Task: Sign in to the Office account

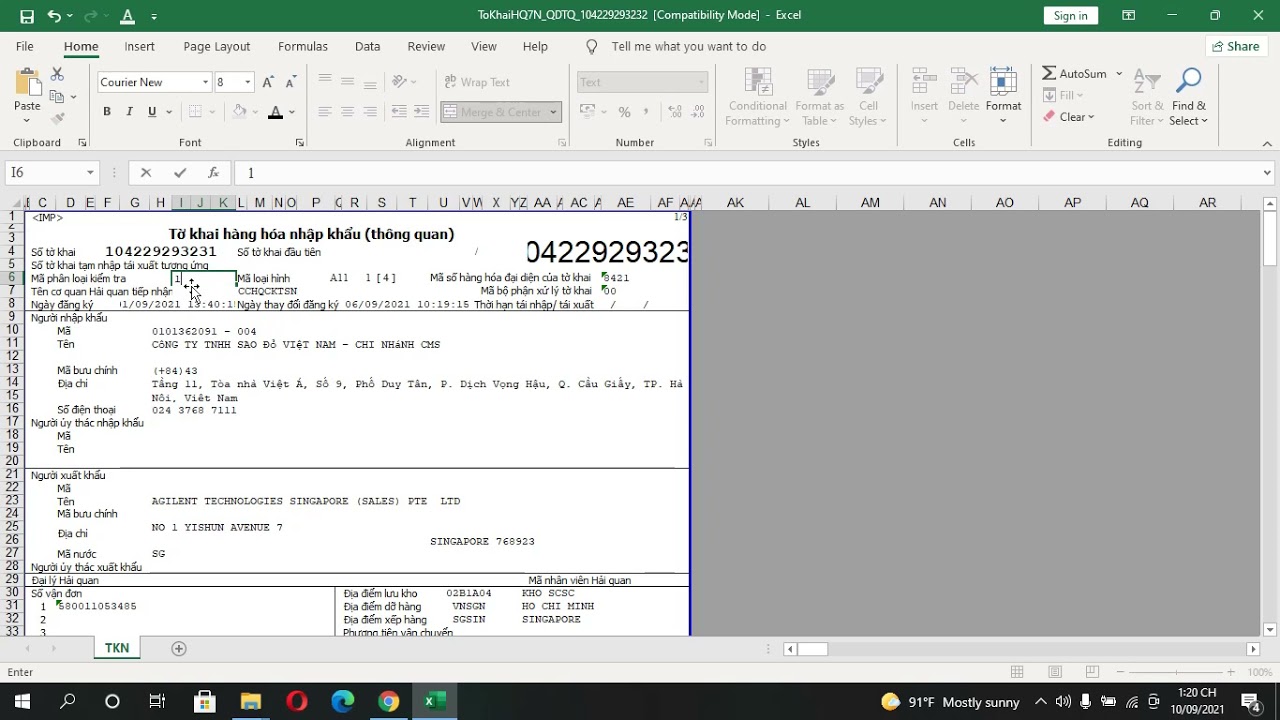Action: coord(1070,16)
